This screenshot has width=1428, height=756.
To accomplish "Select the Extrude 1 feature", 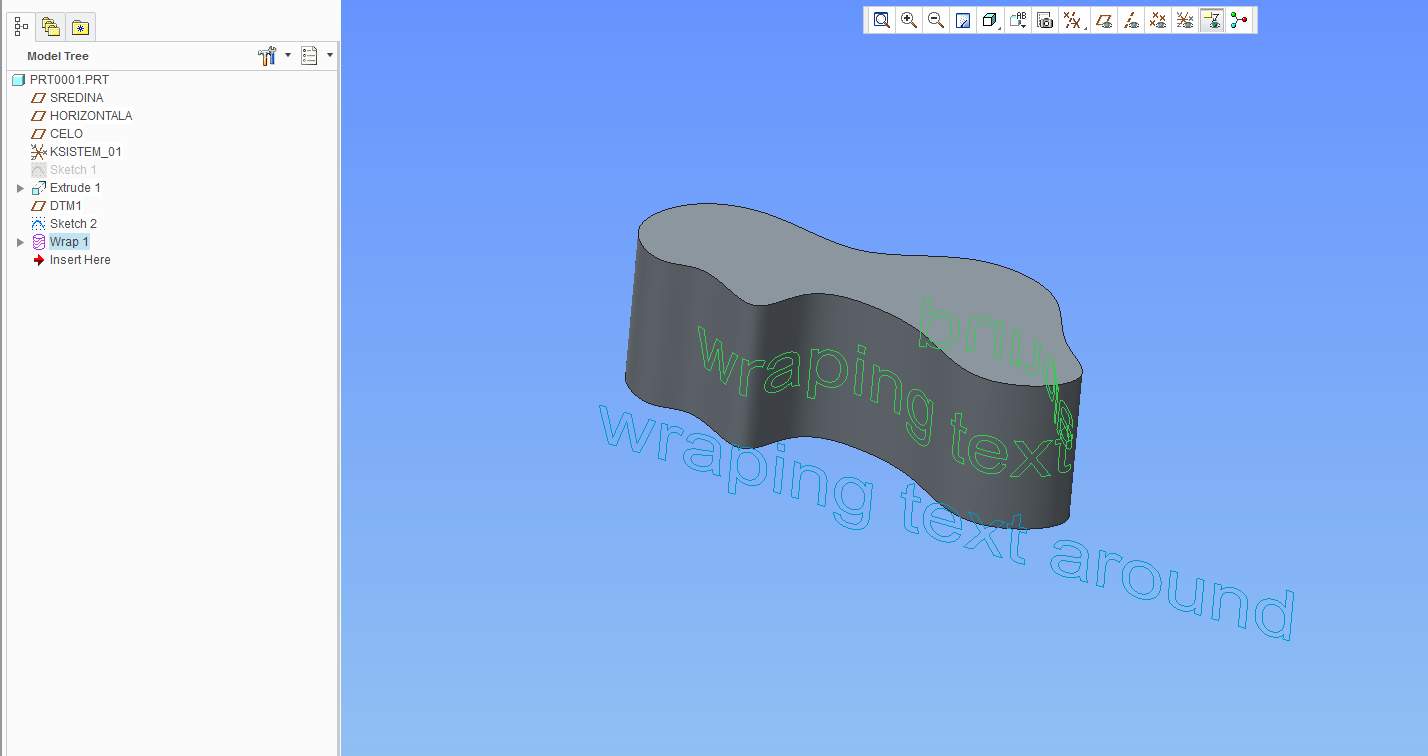I will 75,188.
